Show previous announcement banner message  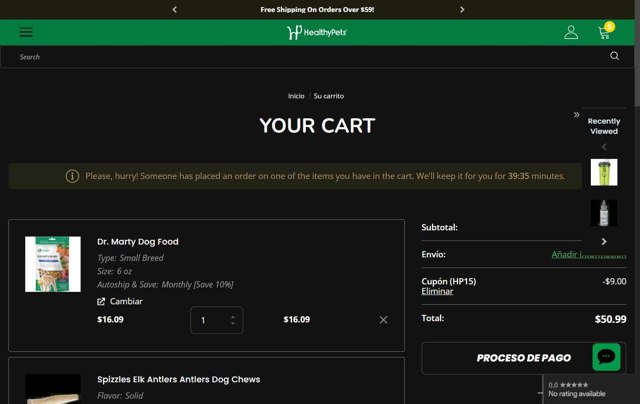coord(175,9)
